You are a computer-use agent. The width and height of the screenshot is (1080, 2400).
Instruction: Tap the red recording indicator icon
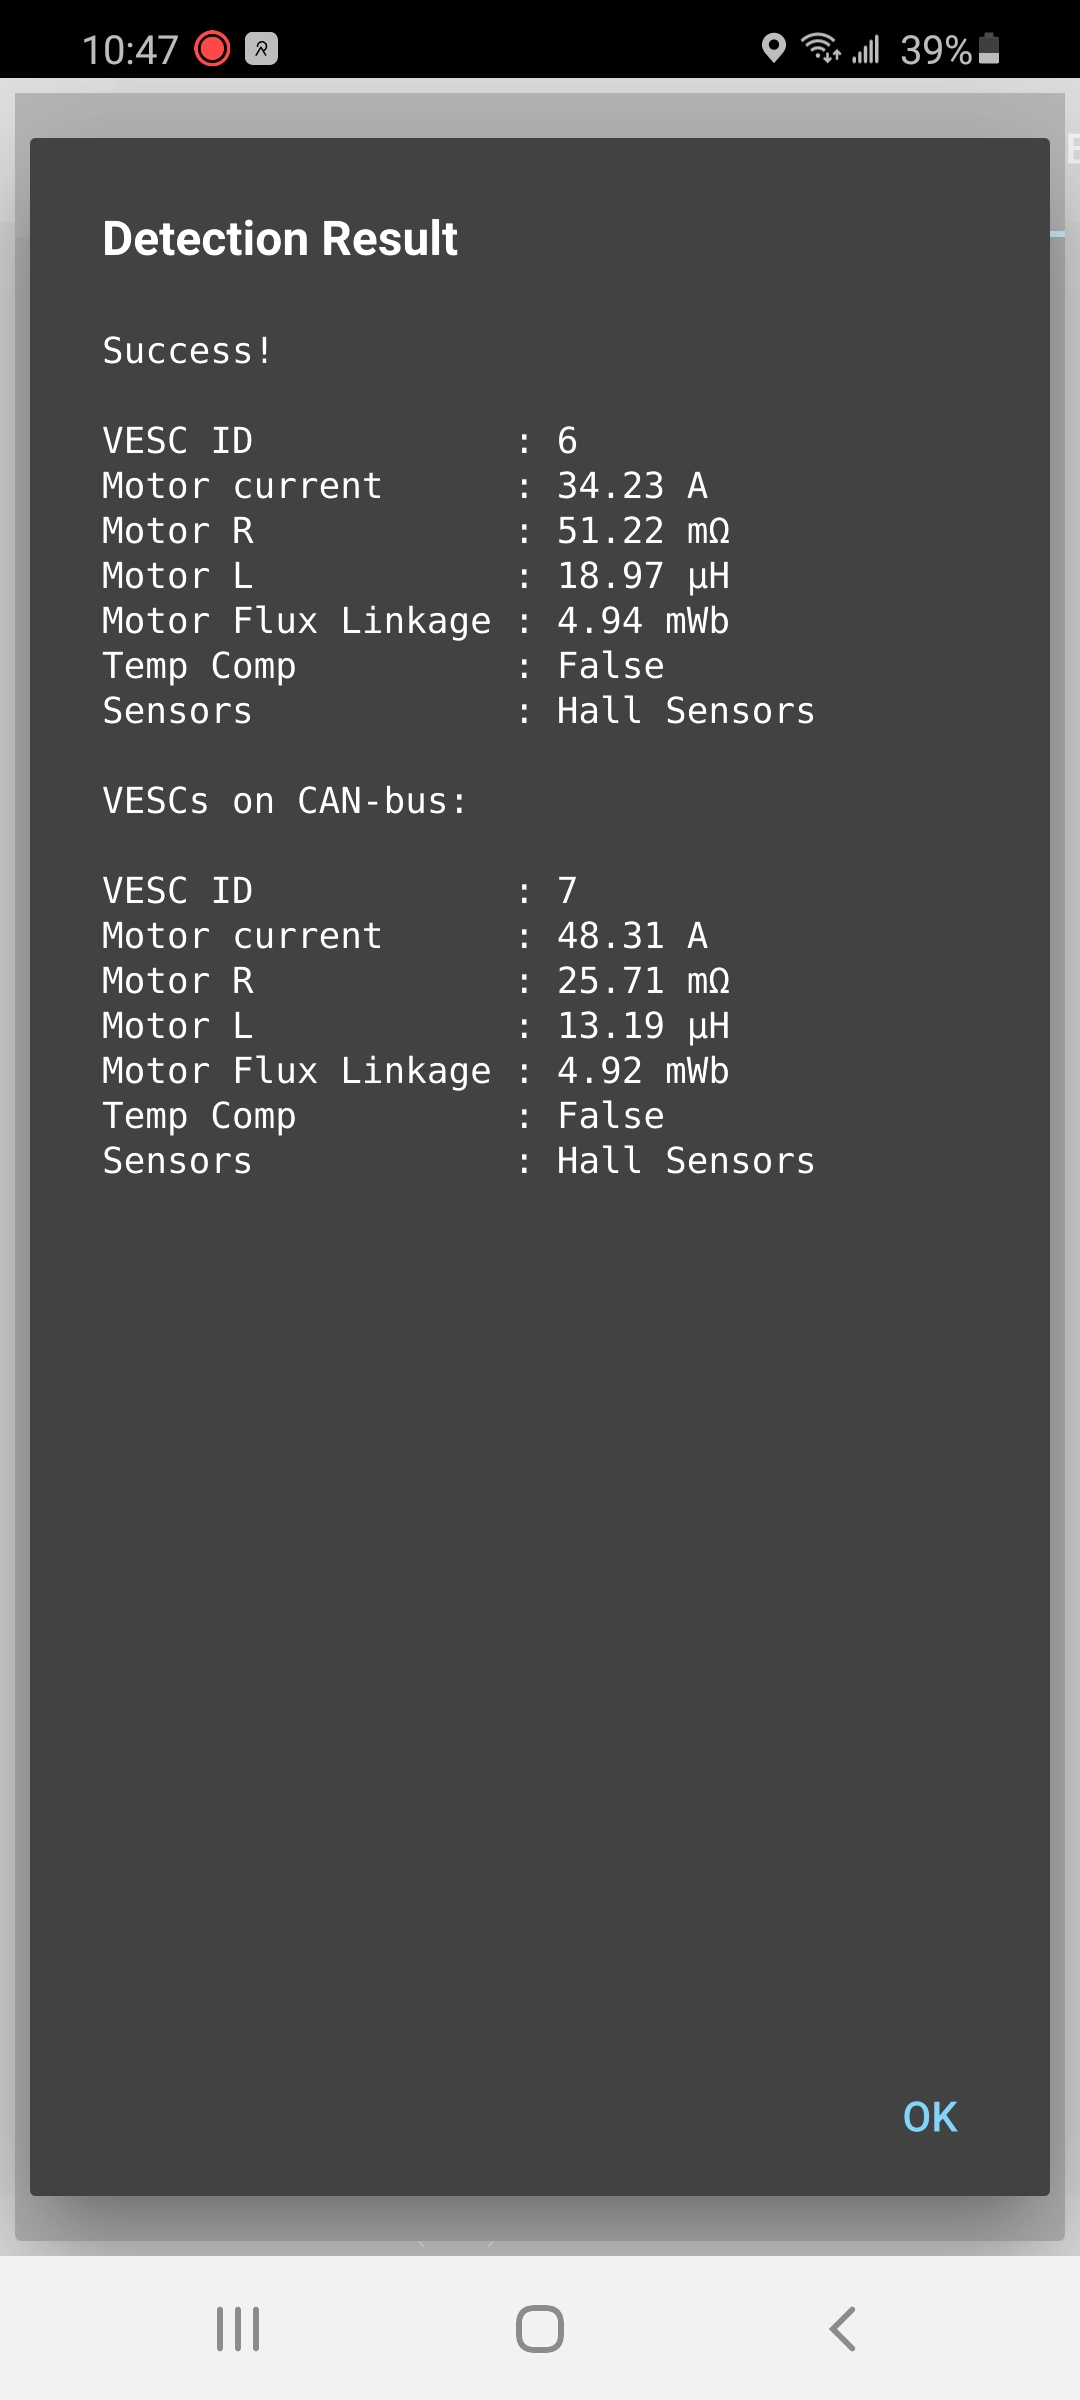click(x=212, y=48)
